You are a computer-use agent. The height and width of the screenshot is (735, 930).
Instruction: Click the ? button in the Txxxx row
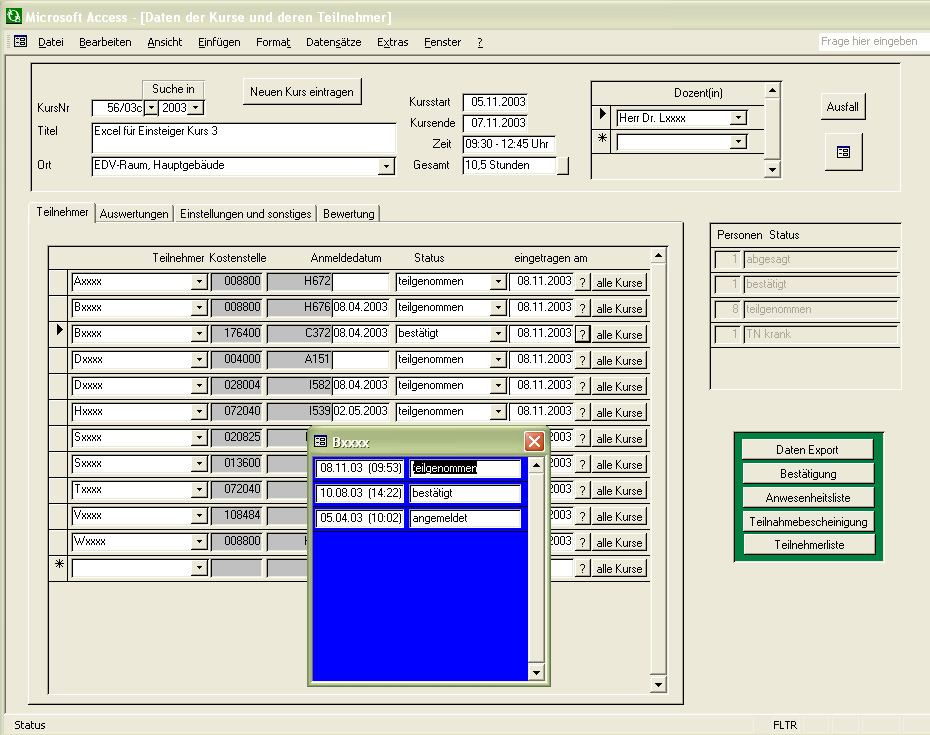582,491
